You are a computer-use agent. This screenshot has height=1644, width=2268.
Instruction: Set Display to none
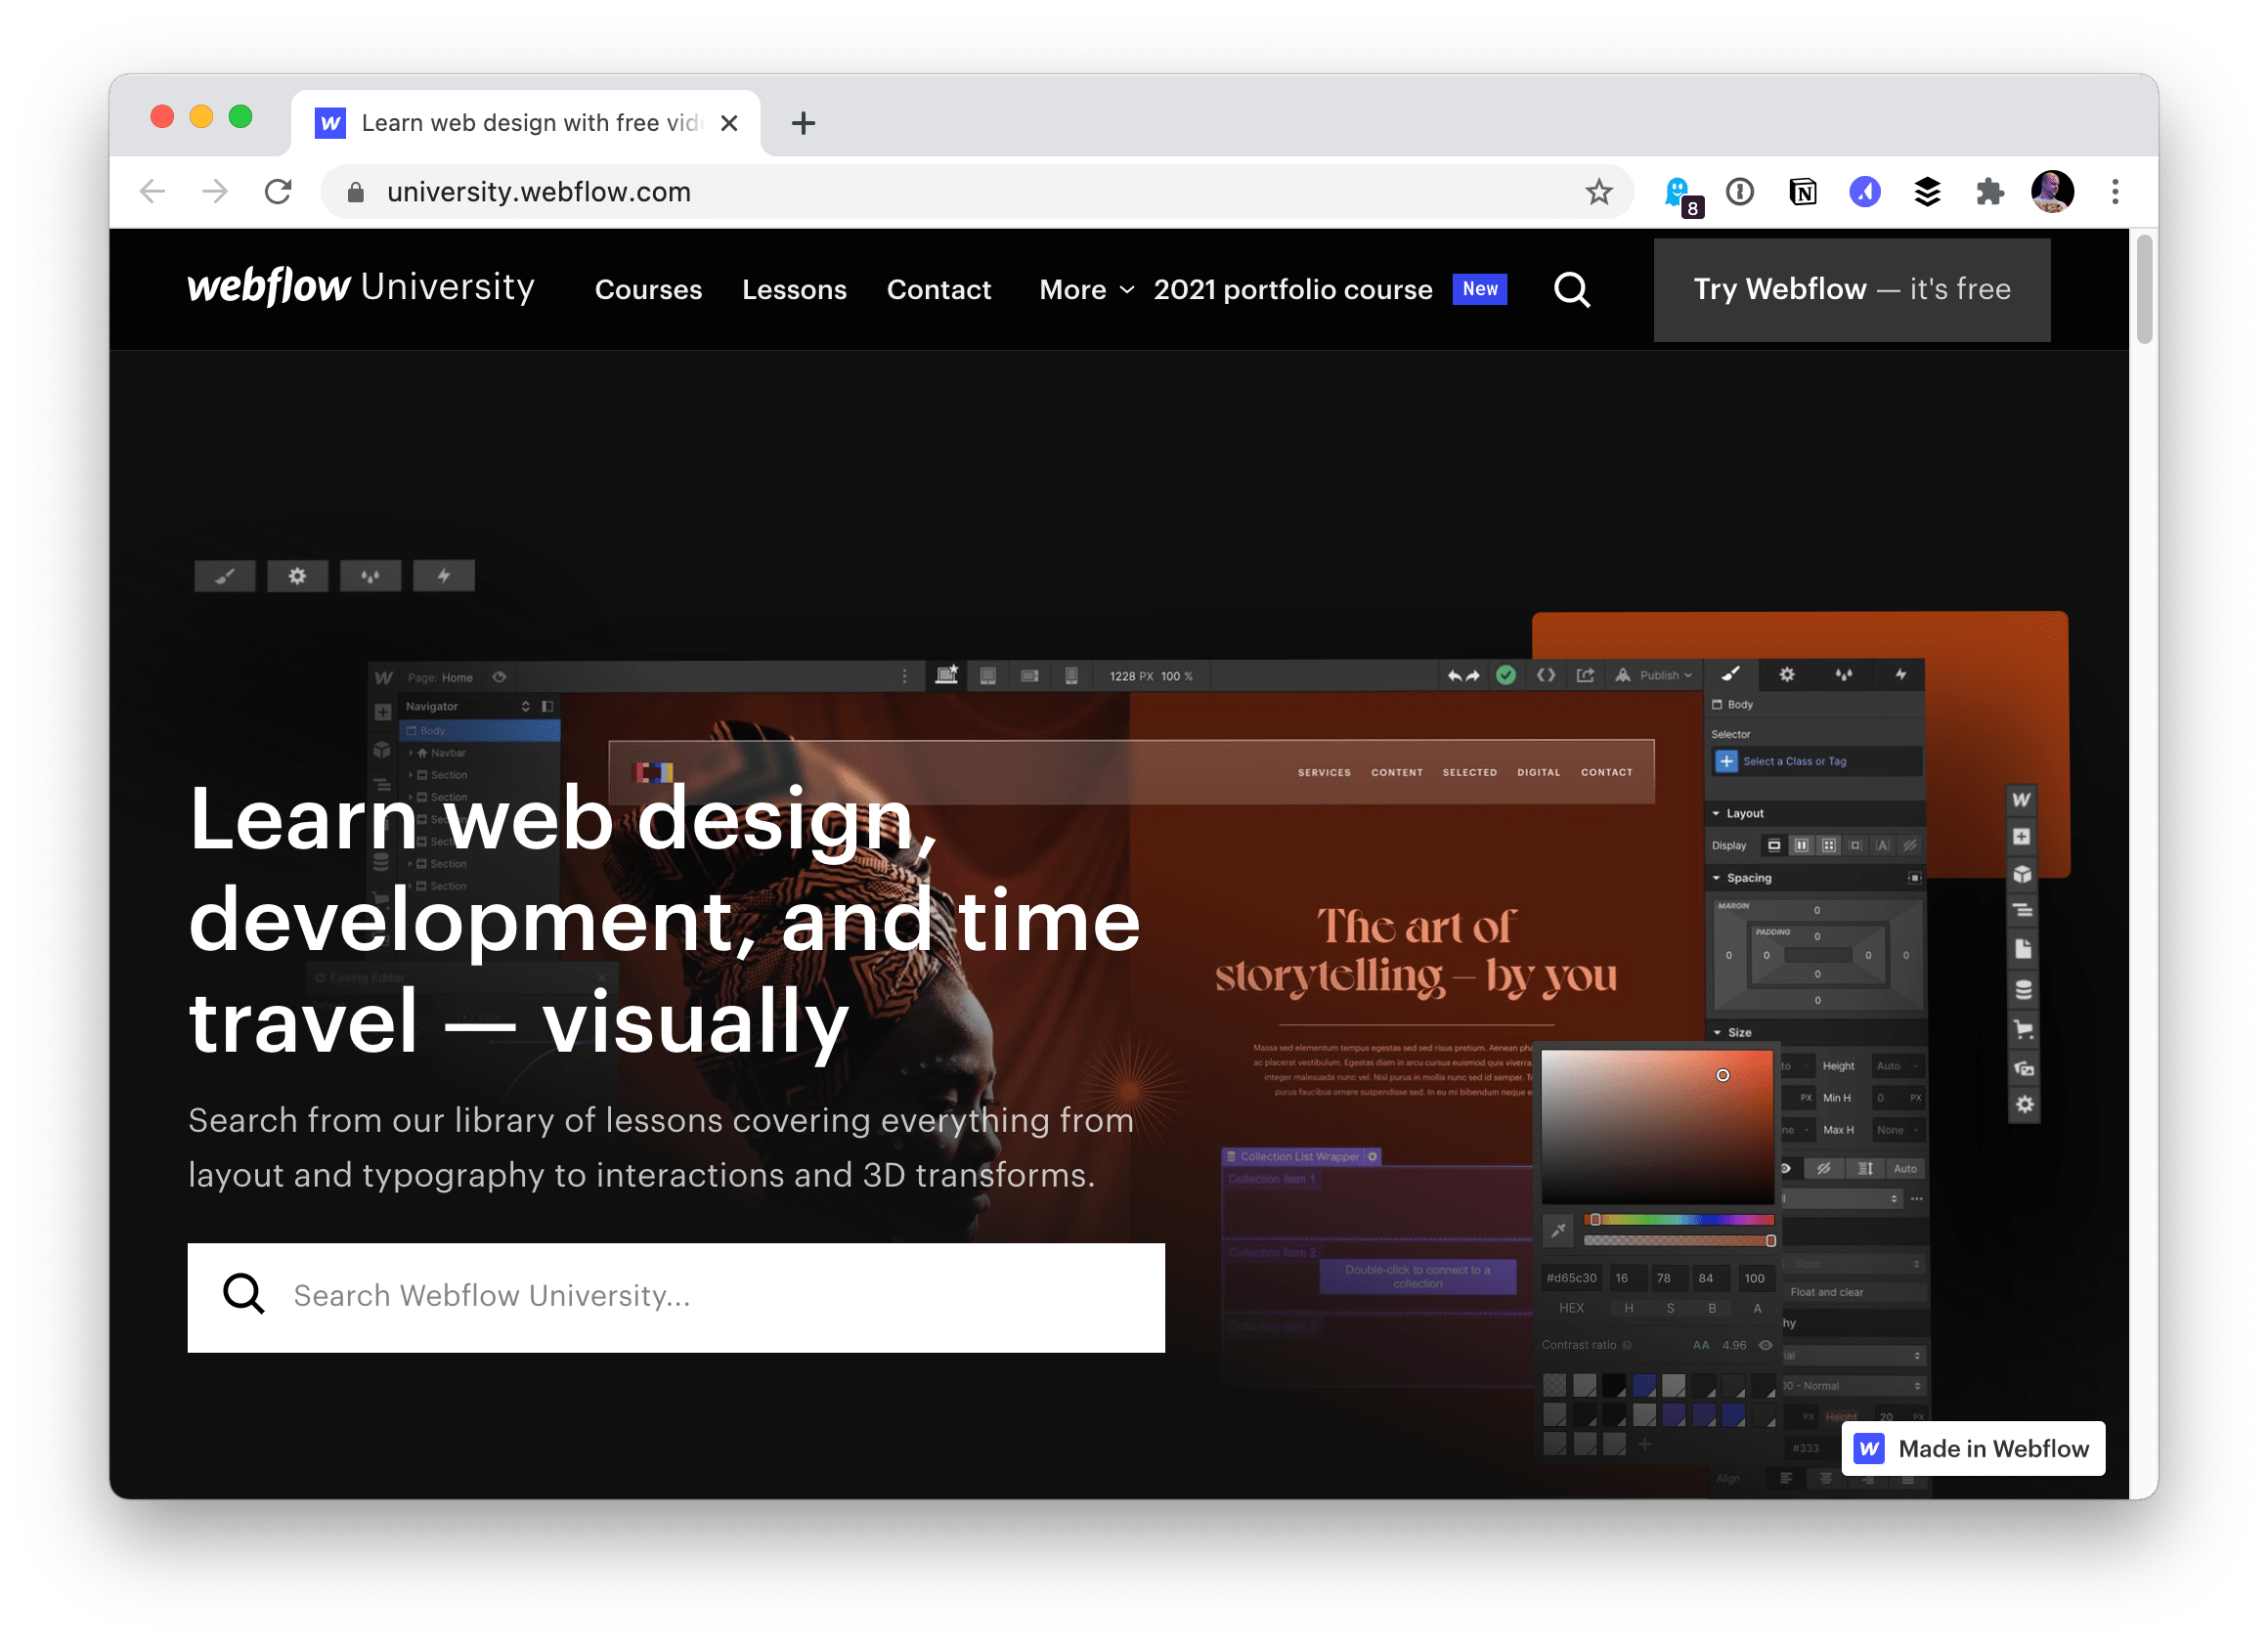tap(1909, 846)
